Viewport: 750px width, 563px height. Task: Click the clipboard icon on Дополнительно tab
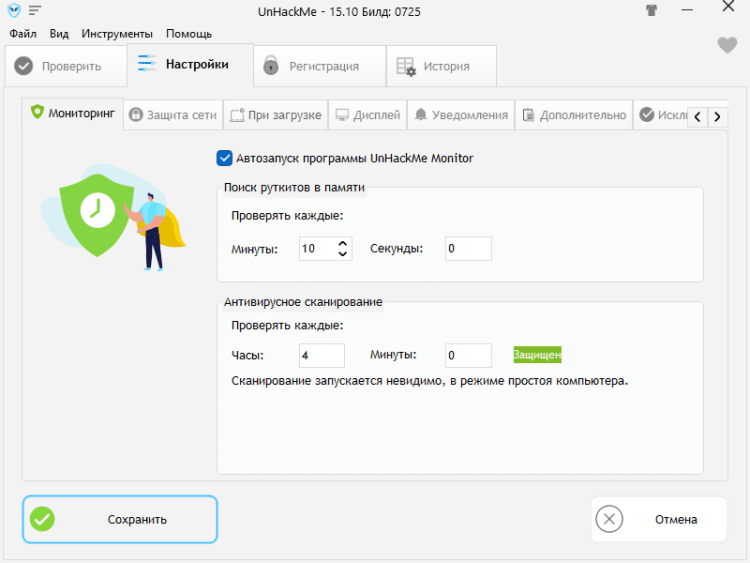coord(528,115)
